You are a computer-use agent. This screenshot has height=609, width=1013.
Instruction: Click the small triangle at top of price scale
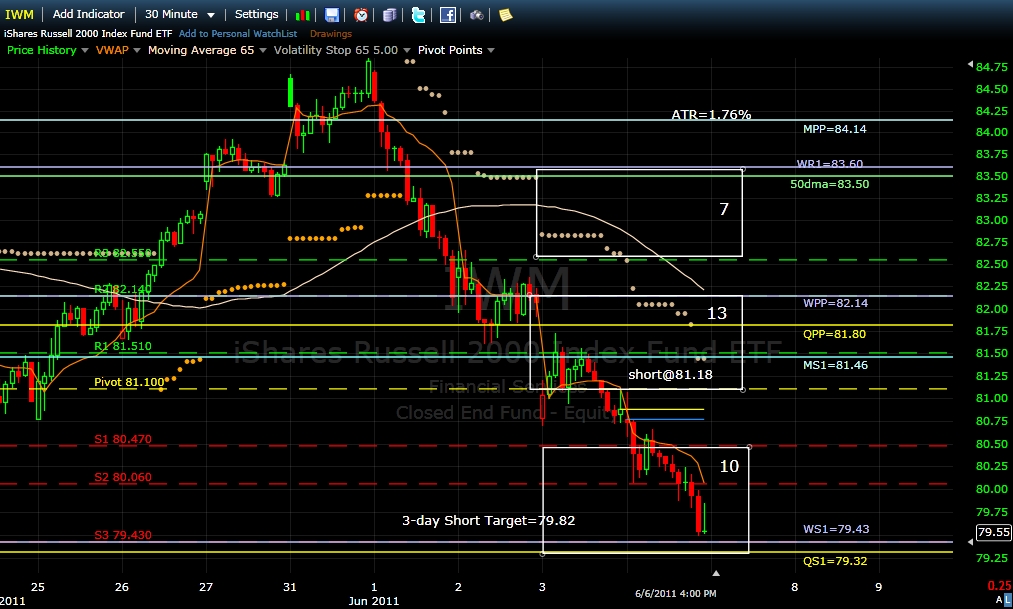coord(970,64)
